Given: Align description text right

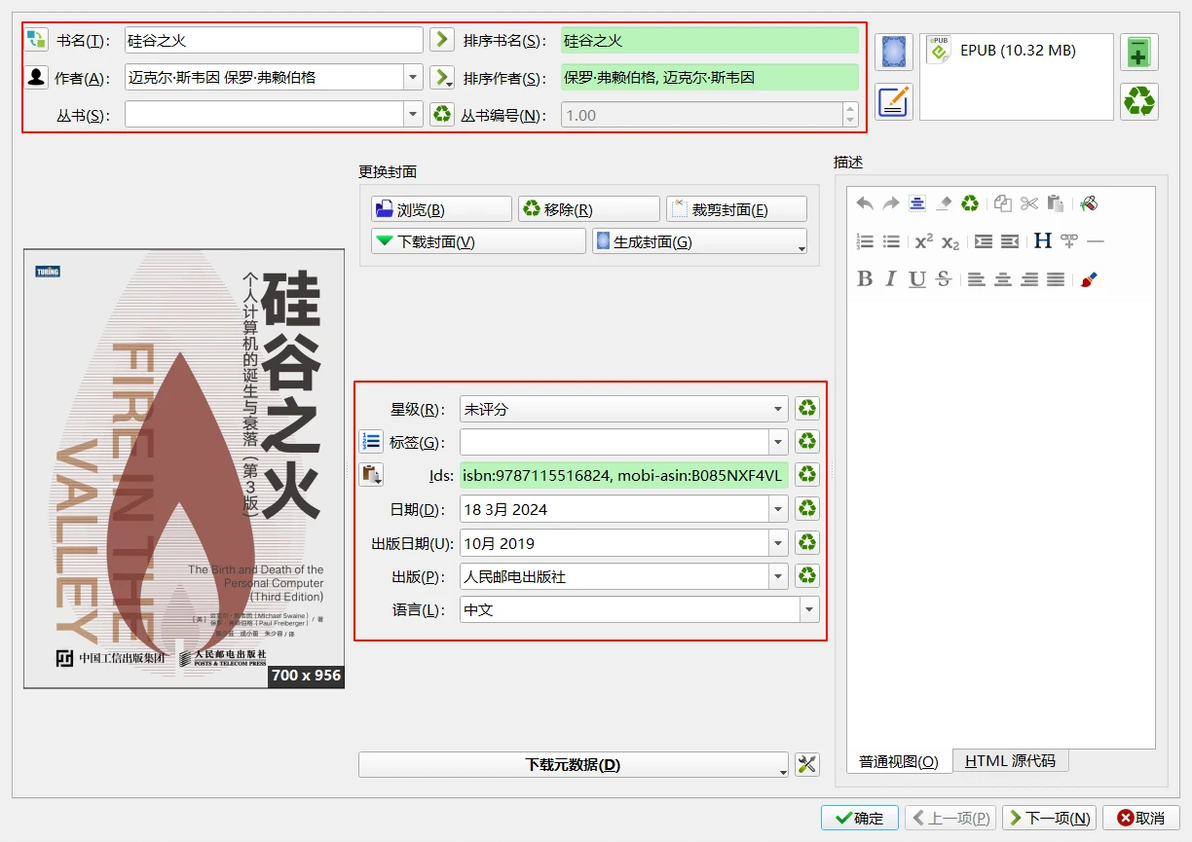Looking at the screenshot, I should [x=1029, y=280].
